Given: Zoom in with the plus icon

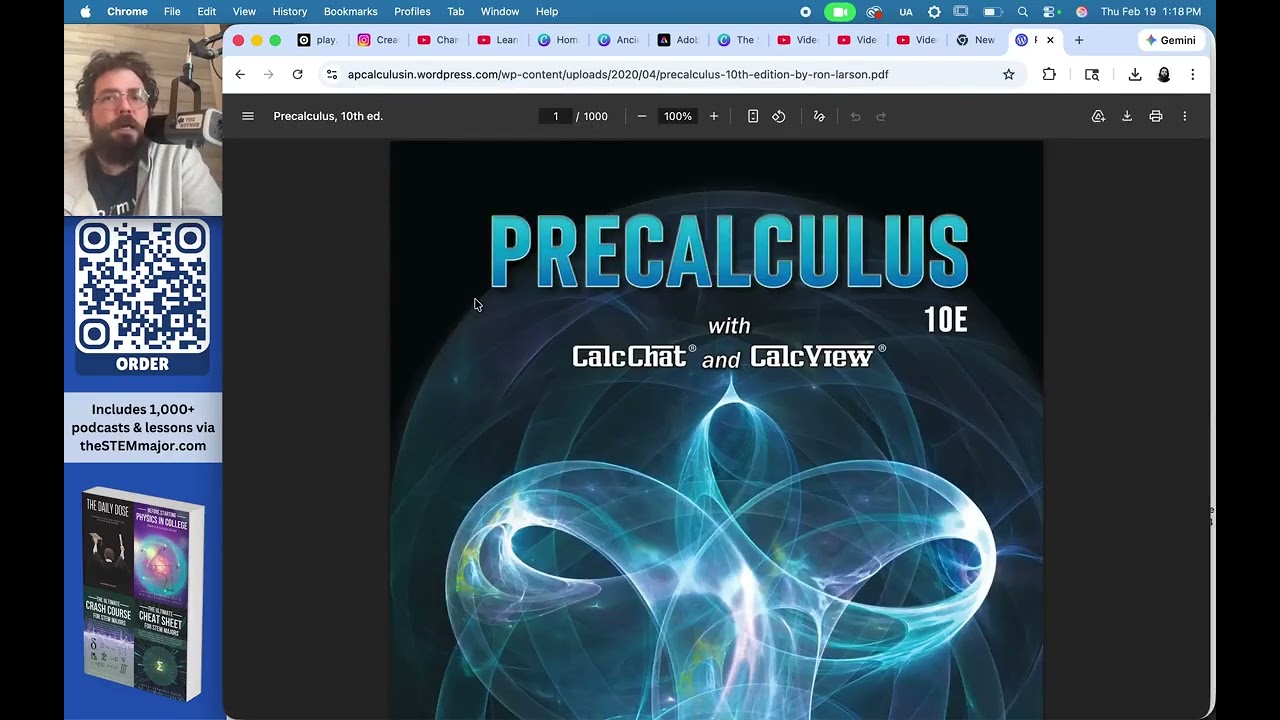Looking at the screenshot, I should [714, 116].
